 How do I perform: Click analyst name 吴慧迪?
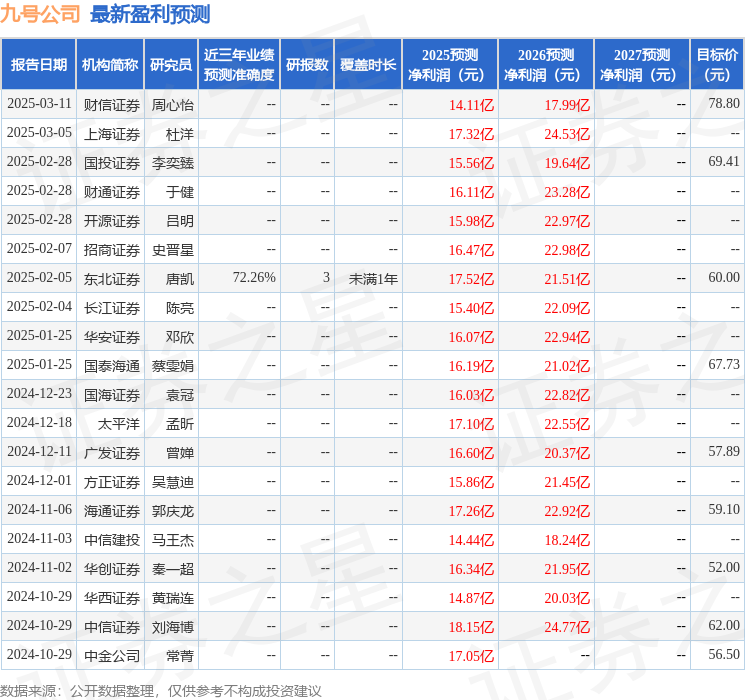pyautogui.click(x=173, y=482)
